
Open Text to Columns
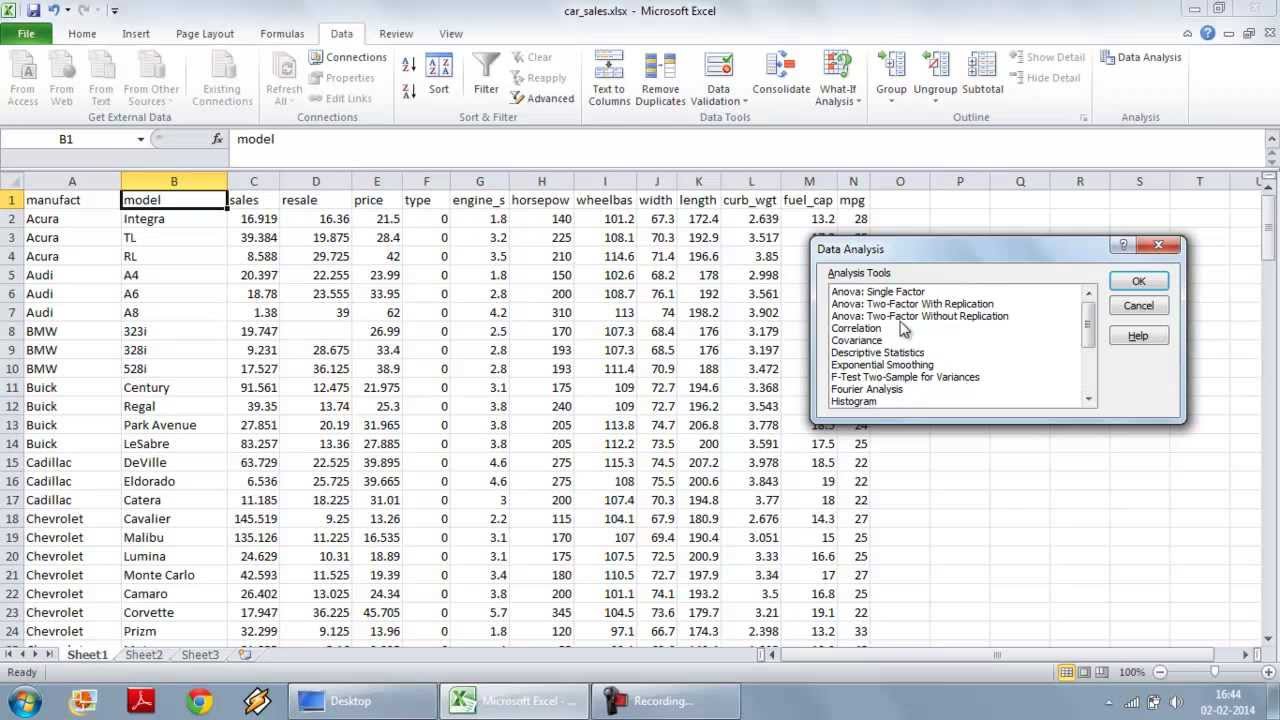click(x=609, y=78)
